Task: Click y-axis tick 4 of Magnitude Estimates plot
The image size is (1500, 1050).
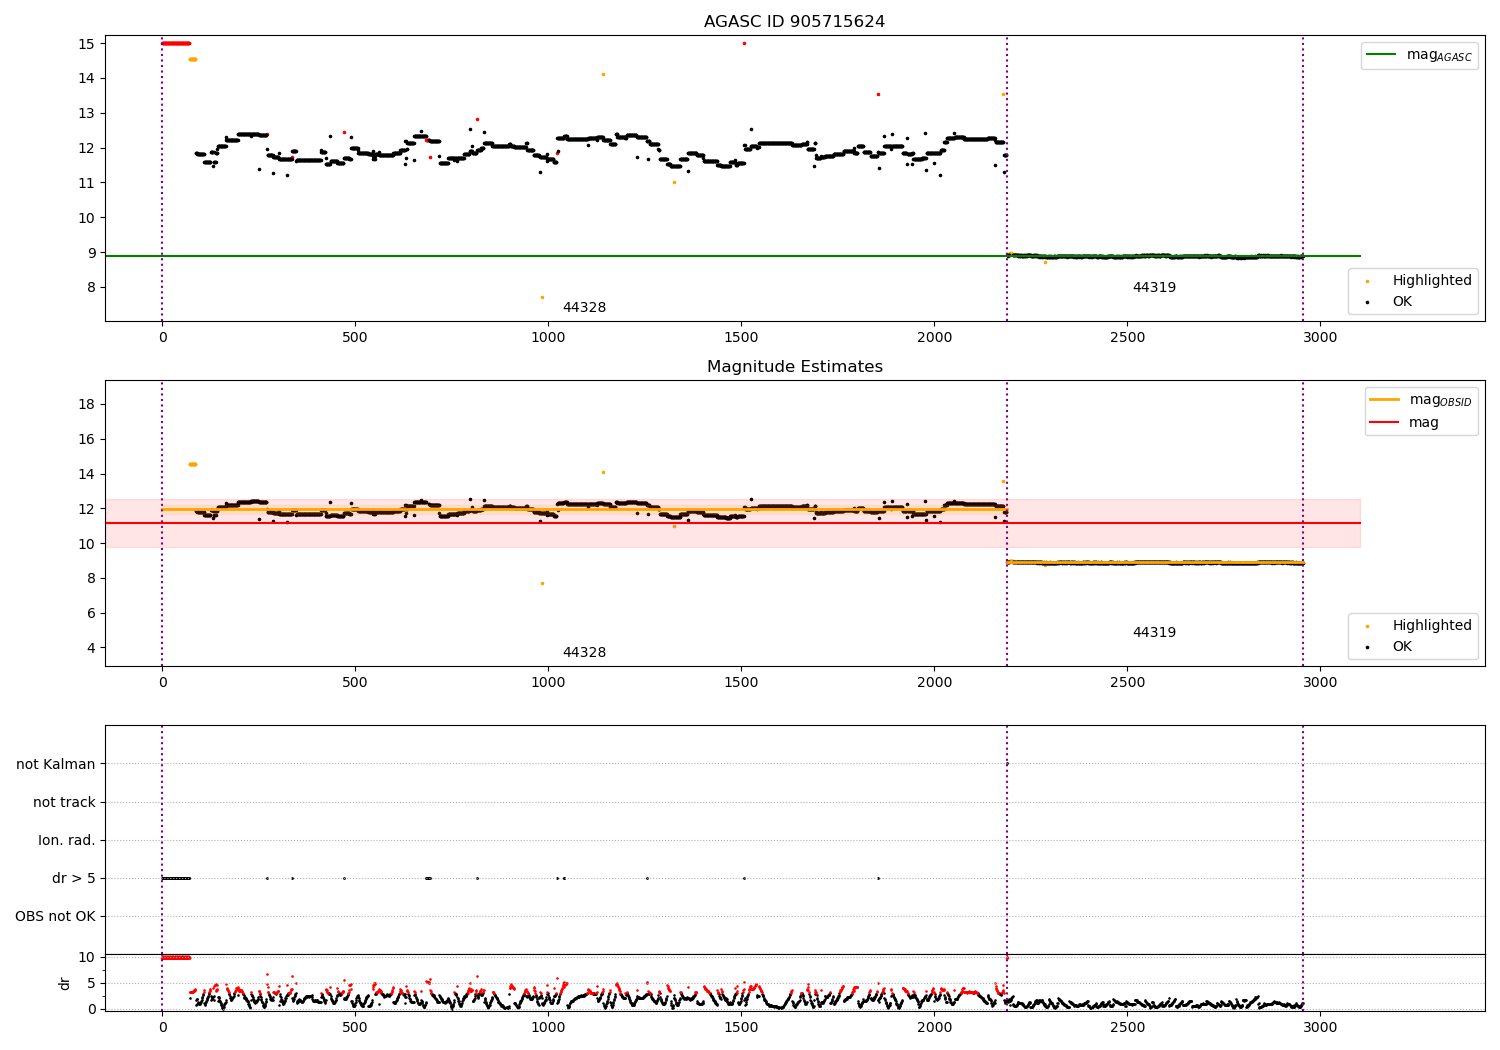Action: [91, 648]
